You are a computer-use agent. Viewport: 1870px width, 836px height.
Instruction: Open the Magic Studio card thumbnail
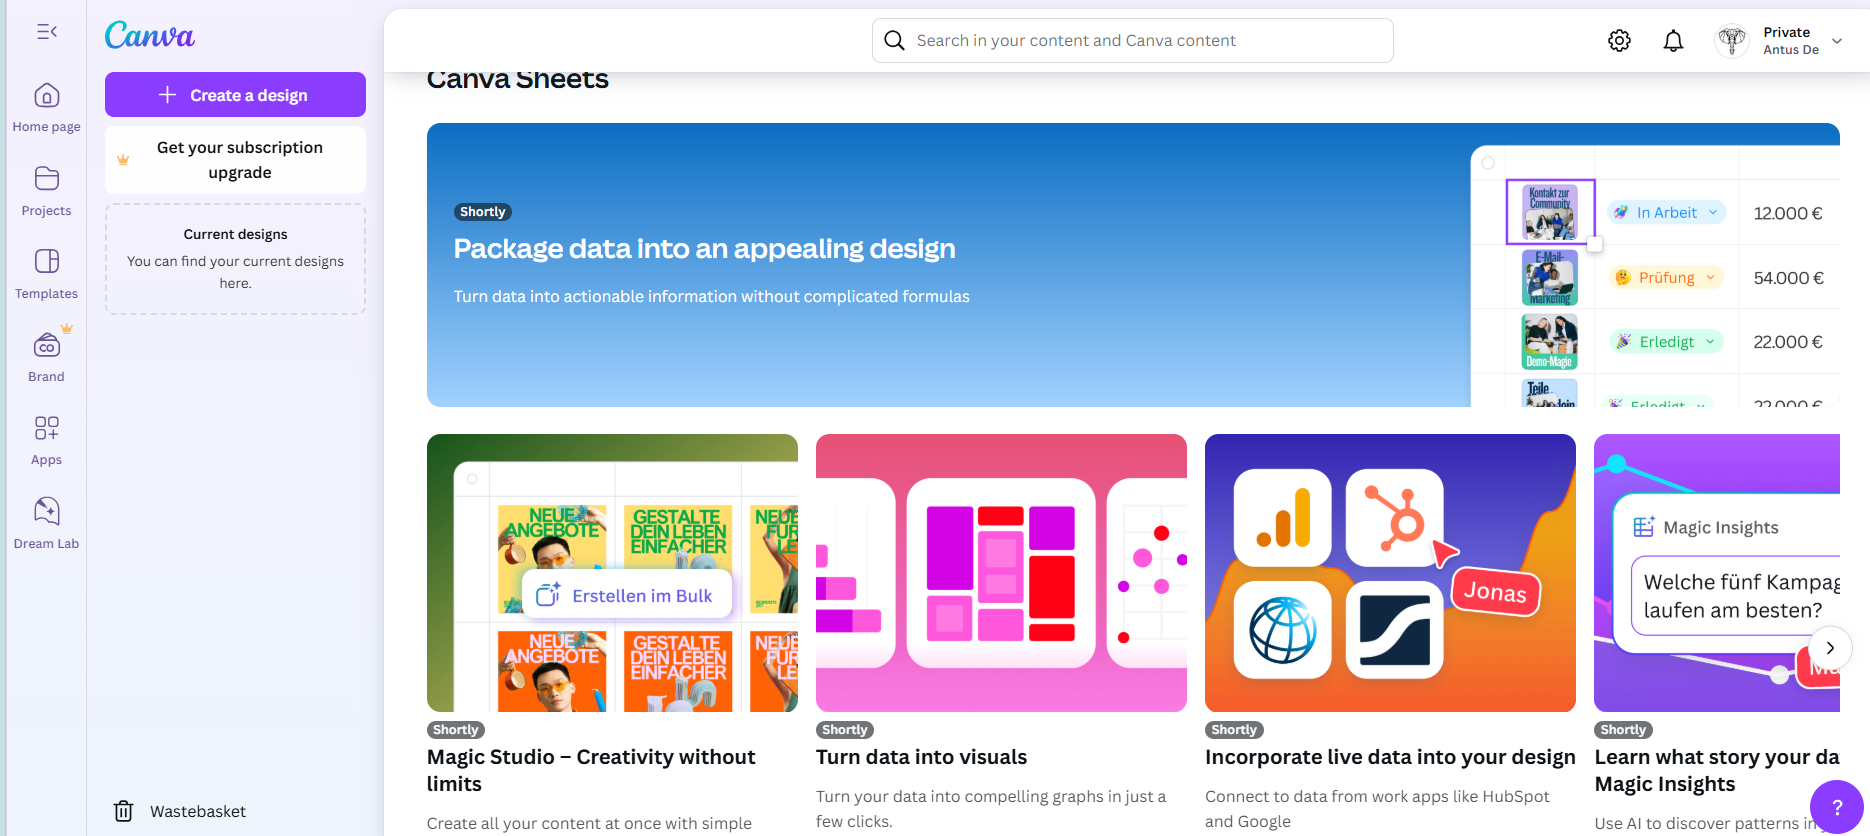coord(612,573)
